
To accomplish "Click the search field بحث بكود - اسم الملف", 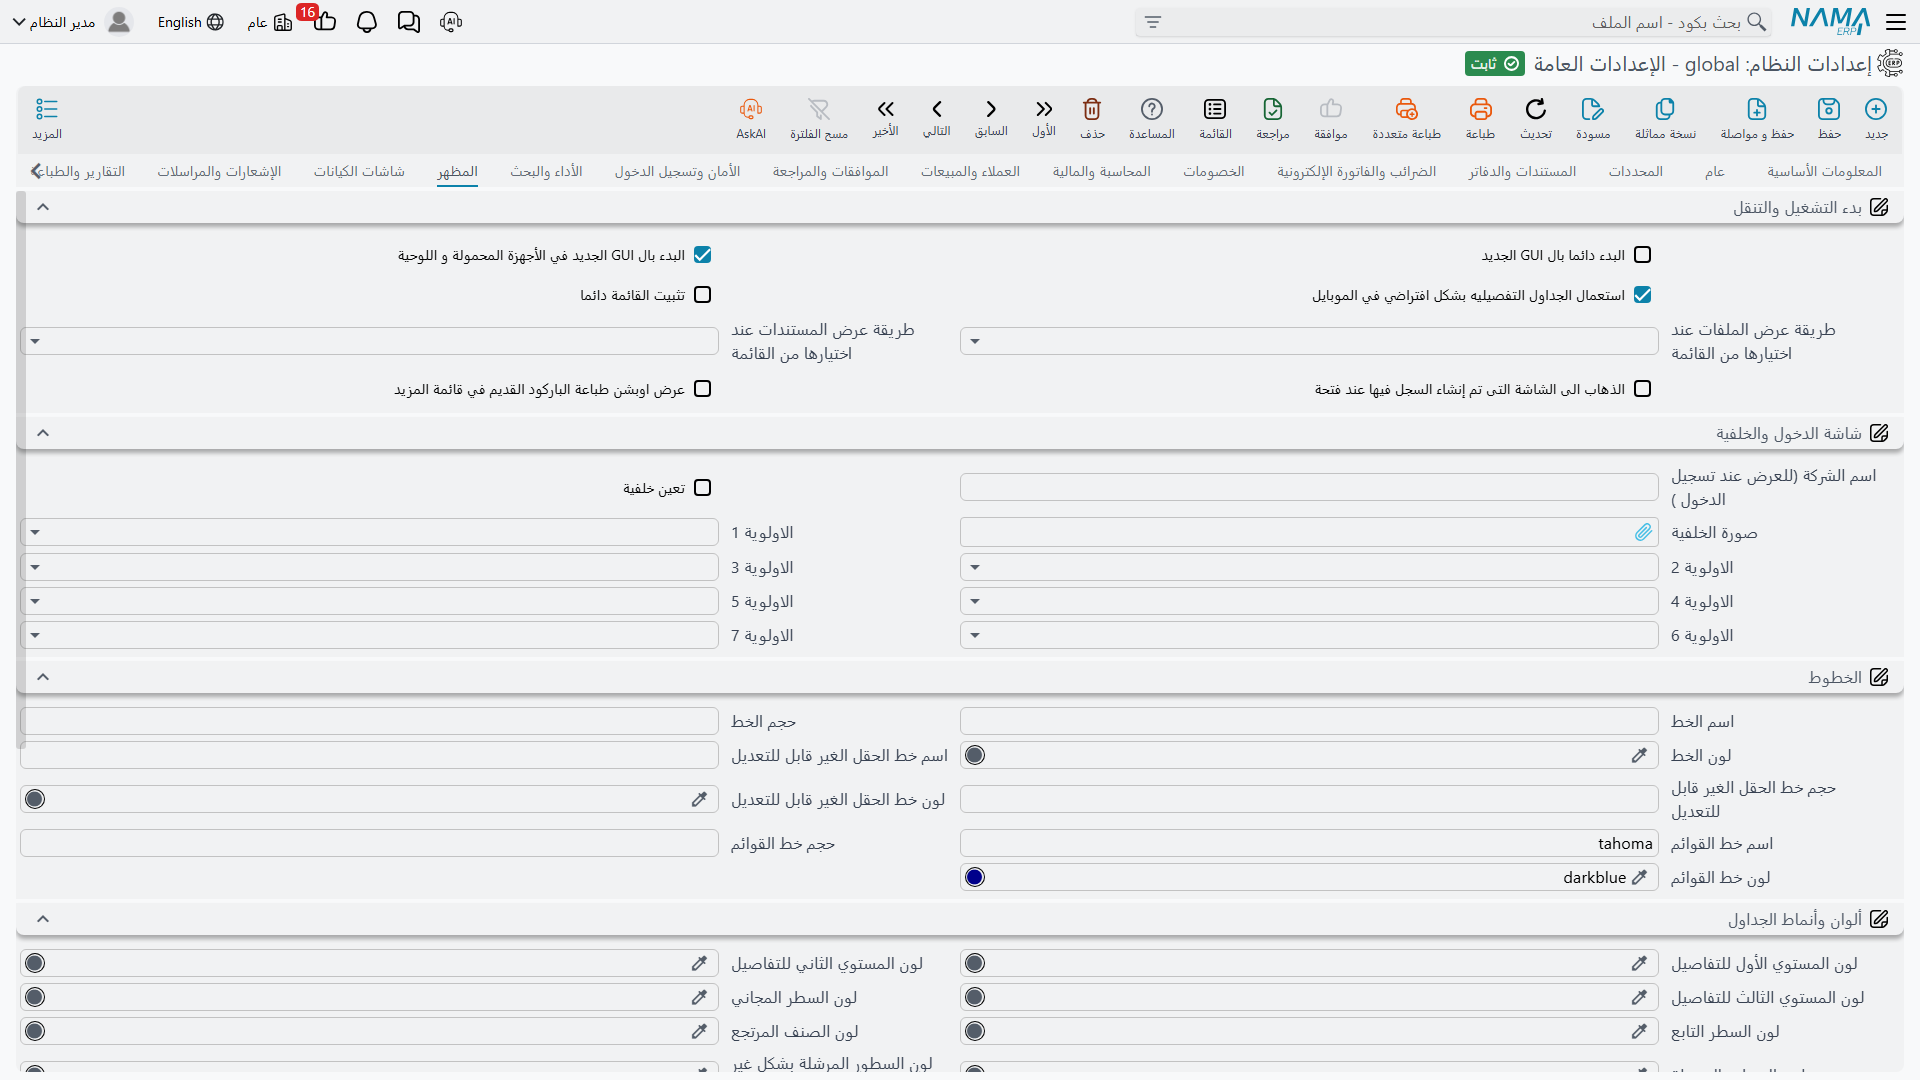I will [x=1452, y=22].
